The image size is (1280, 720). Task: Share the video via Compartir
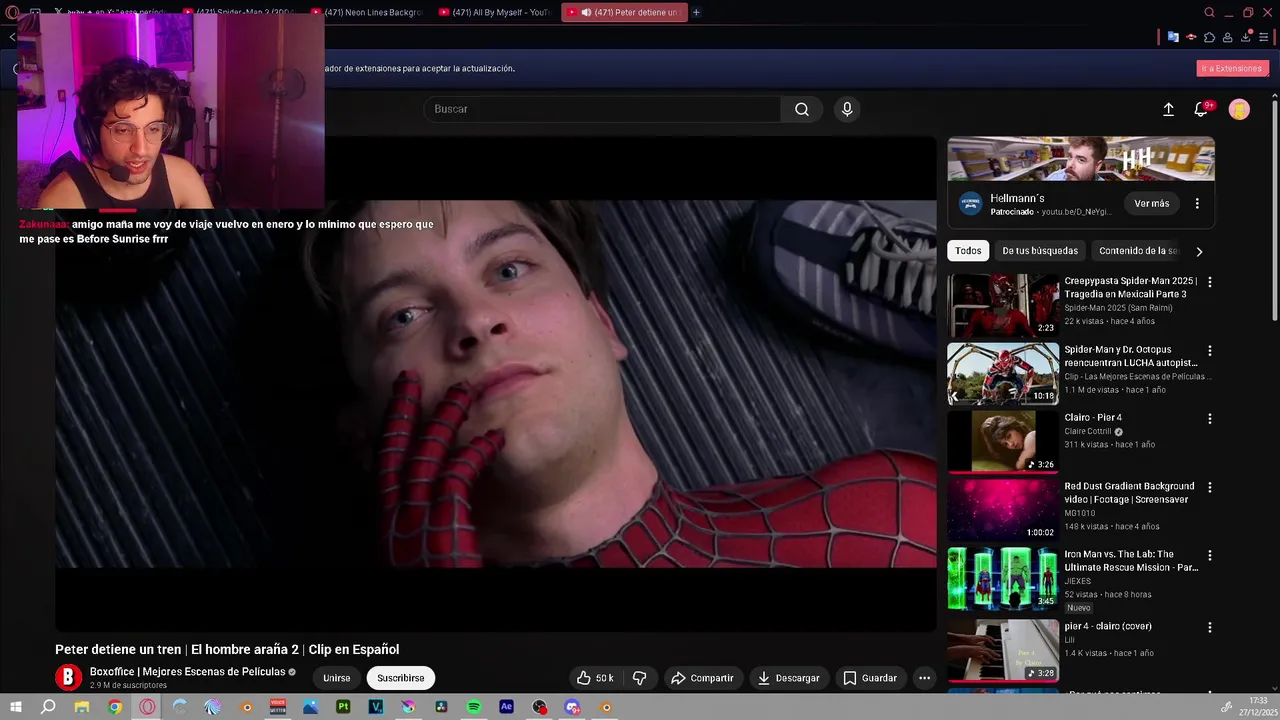[x=702, y=678]
